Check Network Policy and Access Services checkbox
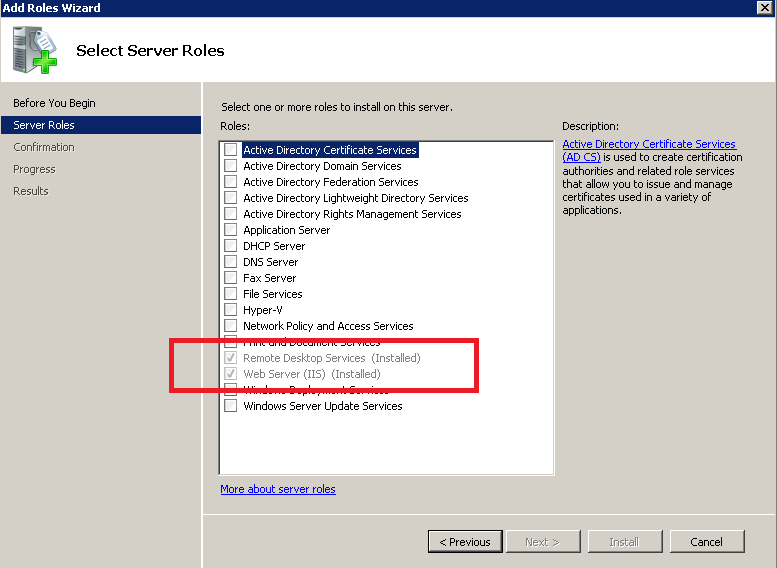The image size is (777, 568). (230, 326)
